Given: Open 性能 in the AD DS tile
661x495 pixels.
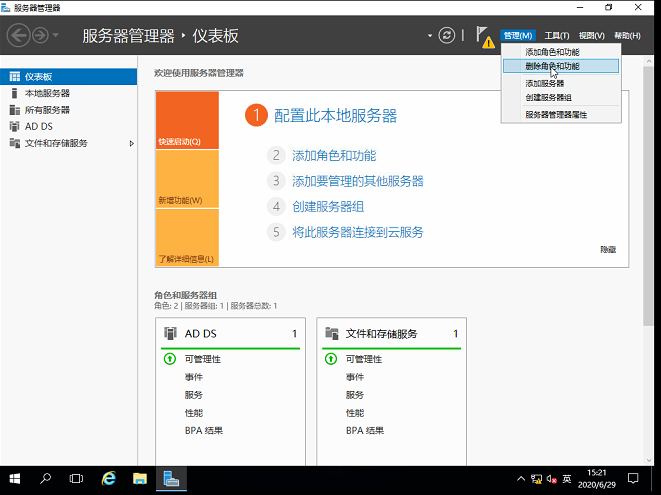Looking at the screenshot, I should [x=194, y=413].
